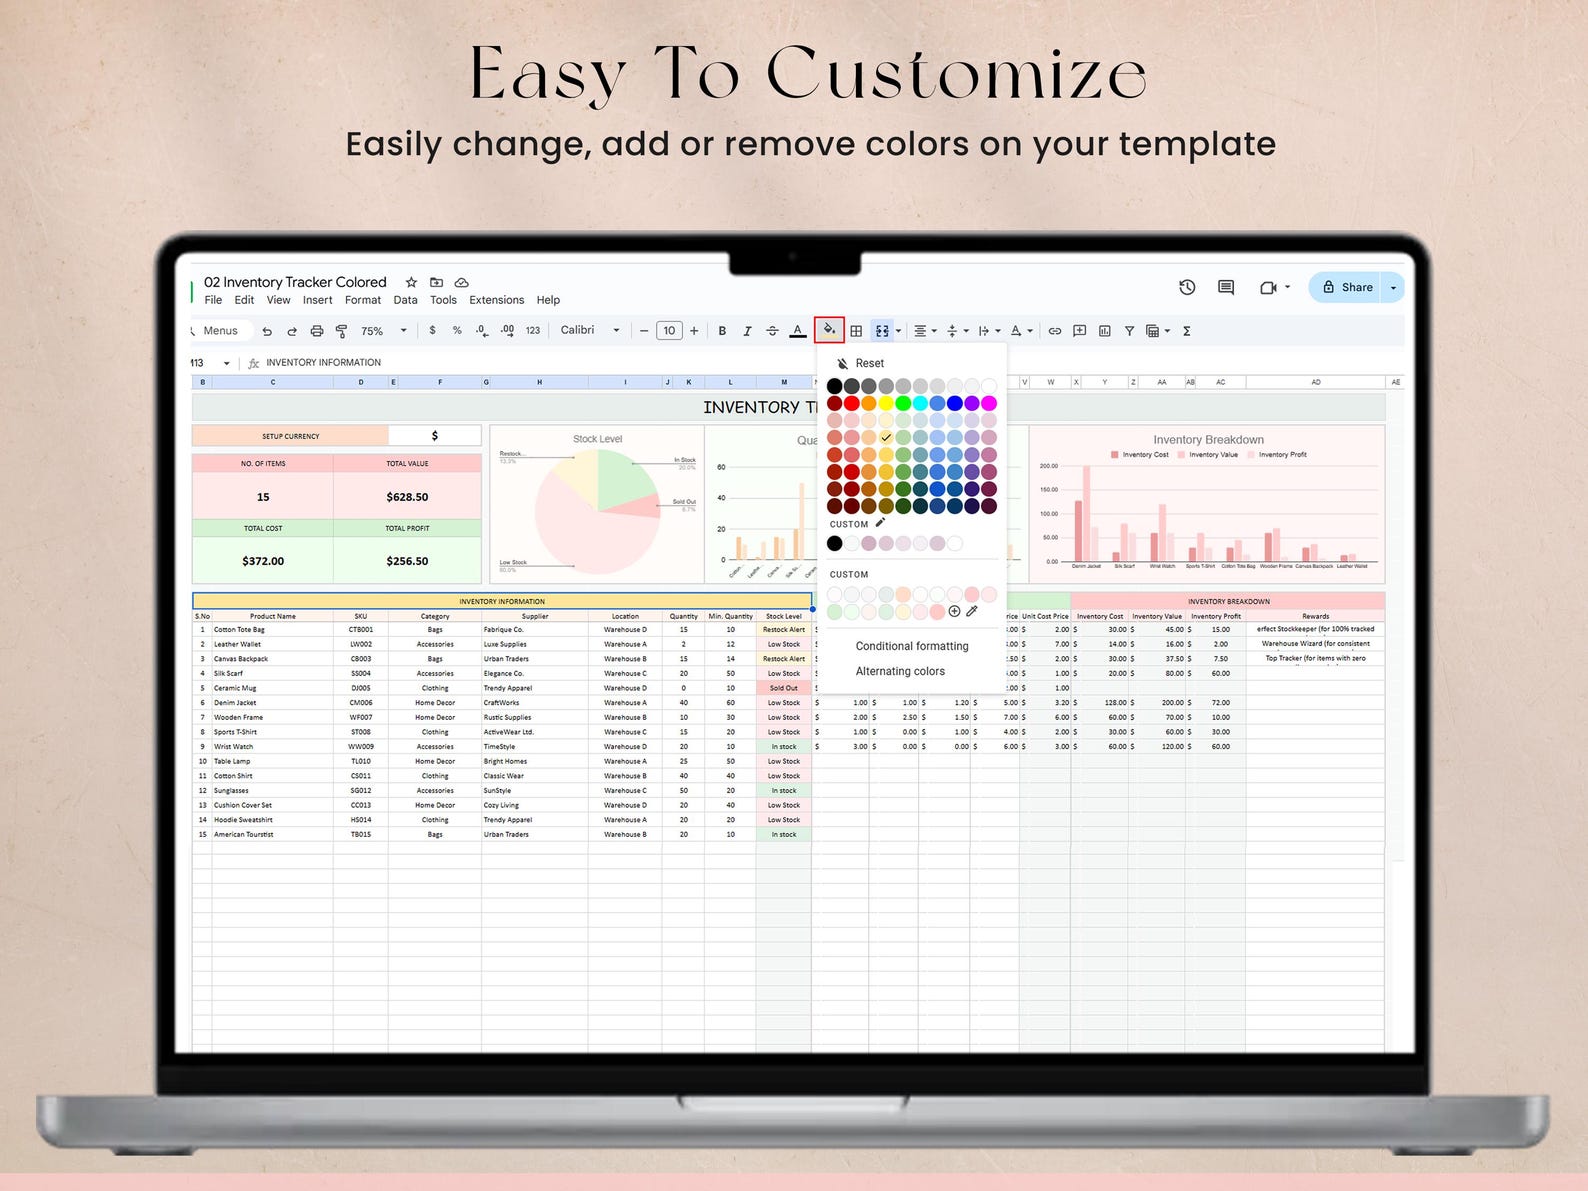Open the Data menu
Image resolution: width=1588 pixels, height=1191 pixels.
[x=405, y=300]
